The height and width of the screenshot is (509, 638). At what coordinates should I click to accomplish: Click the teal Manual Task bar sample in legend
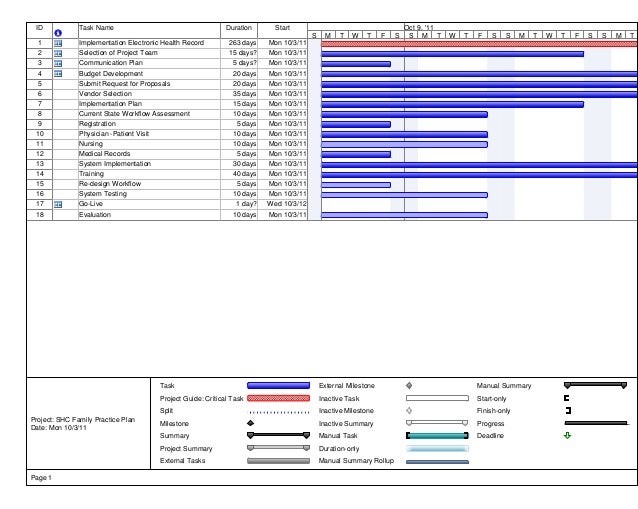pyautogui.click(x=437, y=436)
